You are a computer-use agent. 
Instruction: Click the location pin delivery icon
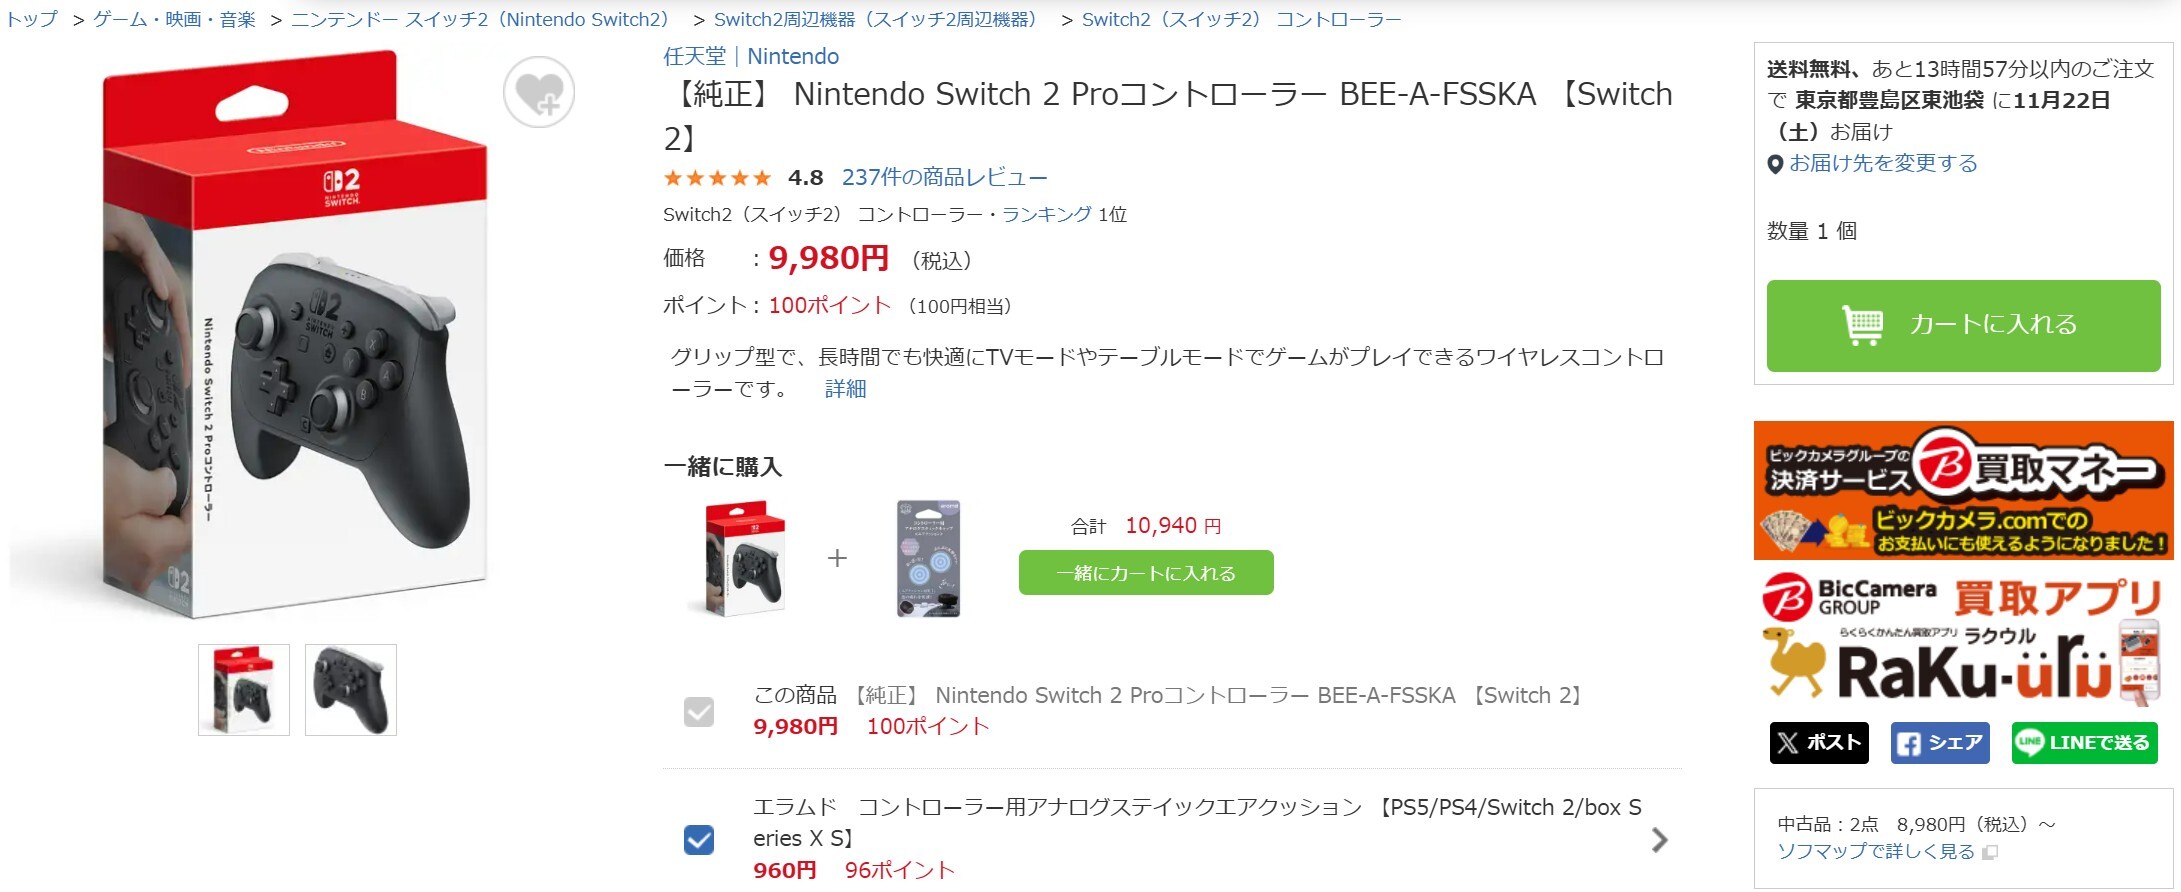[x=1775, y=164]
